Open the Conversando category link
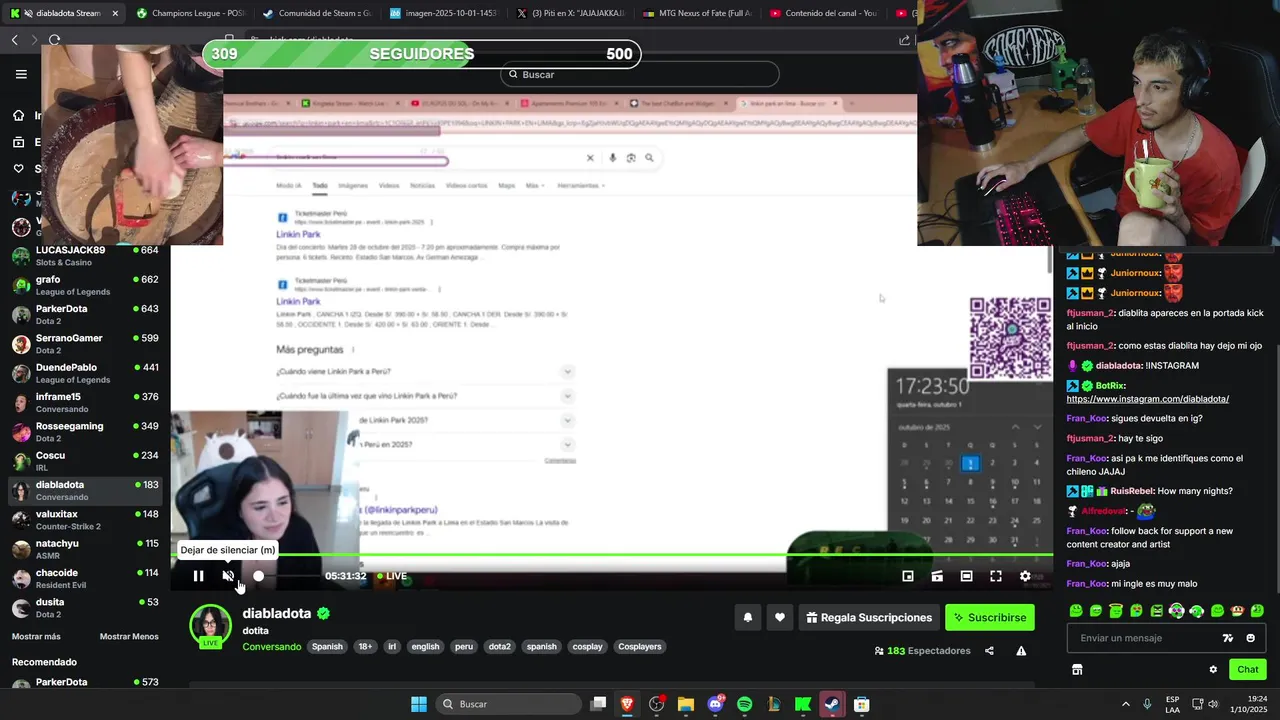The width and height of the screenshot is (1280, 720). click(271, 647)
